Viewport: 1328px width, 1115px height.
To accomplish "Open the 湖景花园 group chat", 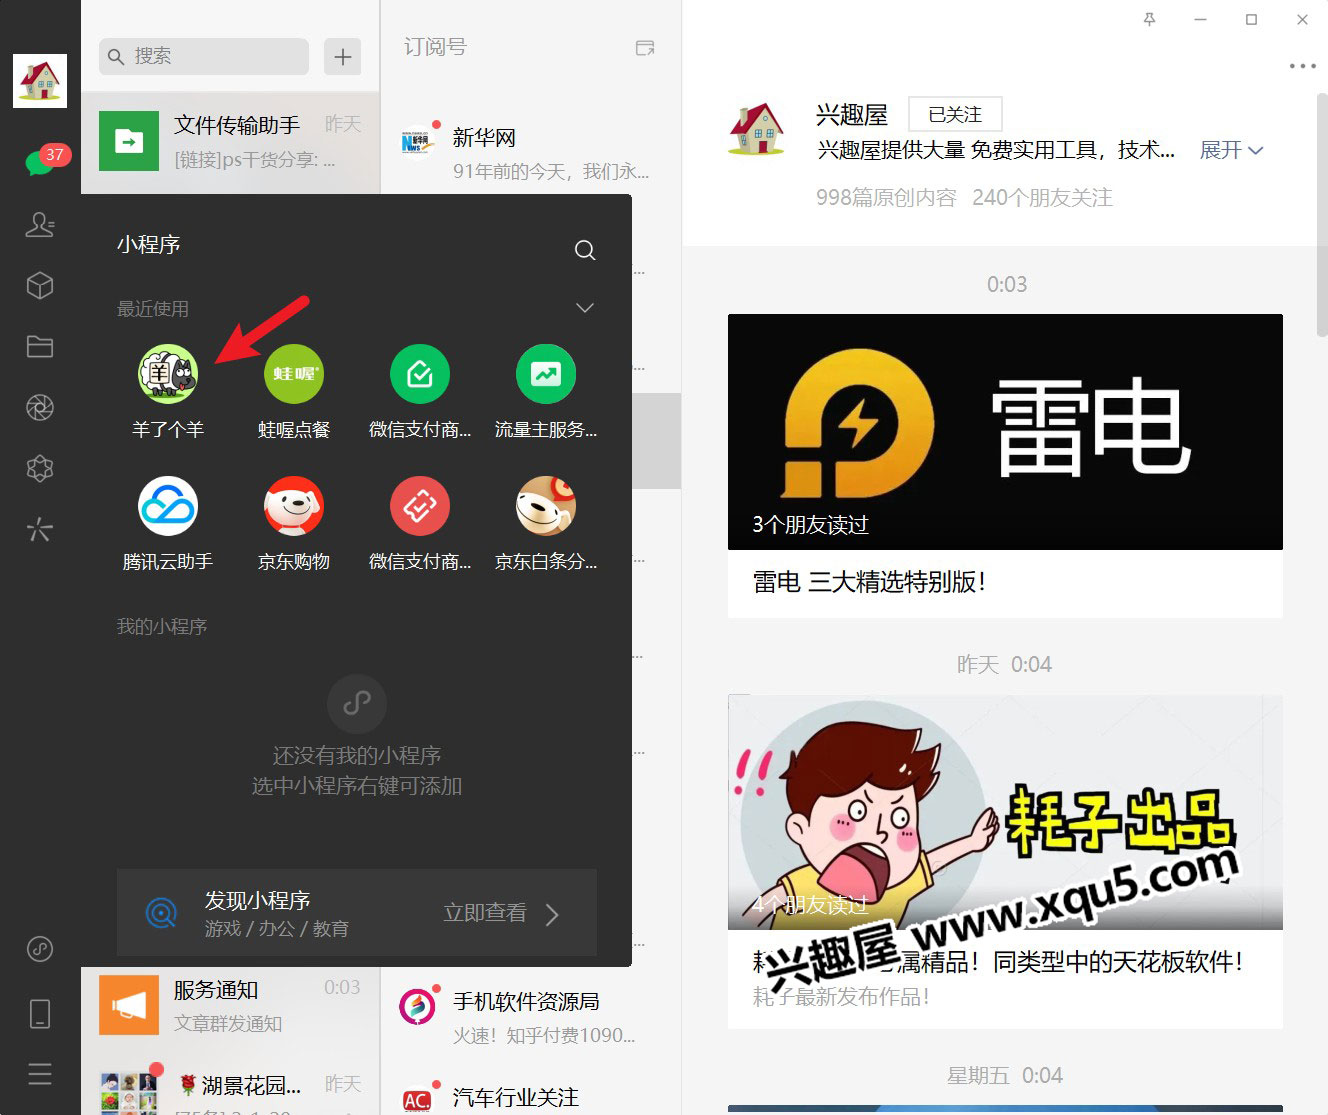I will [x=230, y=1085].
